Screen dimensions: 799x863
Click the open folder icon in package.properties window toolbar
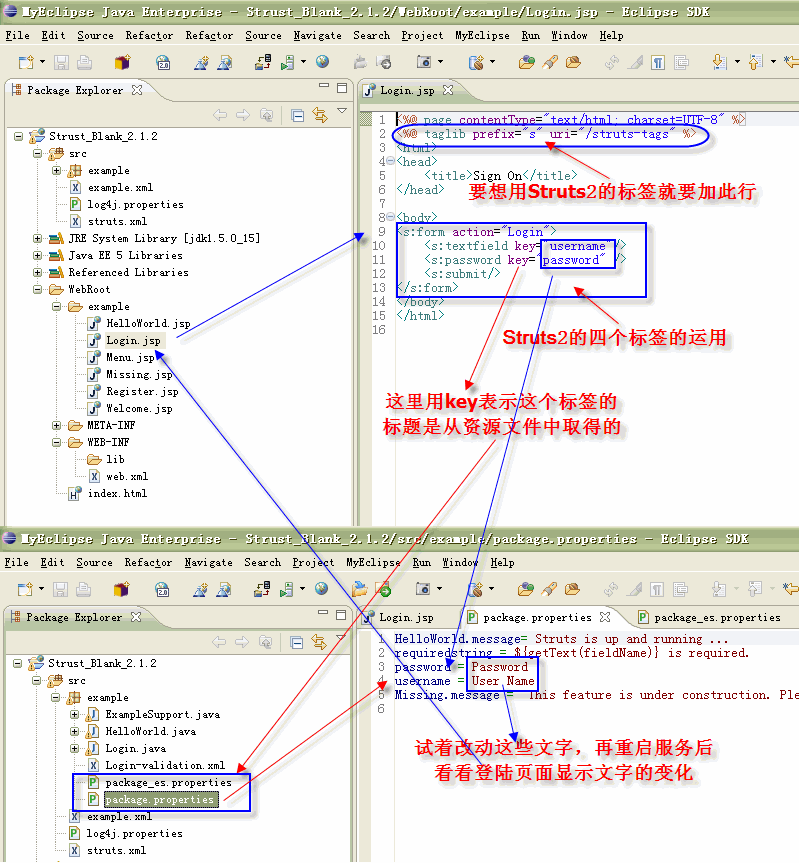(x=360, y=589)
